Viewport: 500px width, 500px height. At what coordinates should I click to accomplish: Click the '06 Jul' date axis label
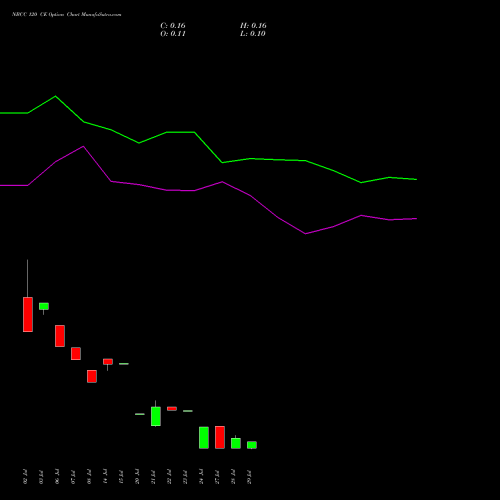57,477
